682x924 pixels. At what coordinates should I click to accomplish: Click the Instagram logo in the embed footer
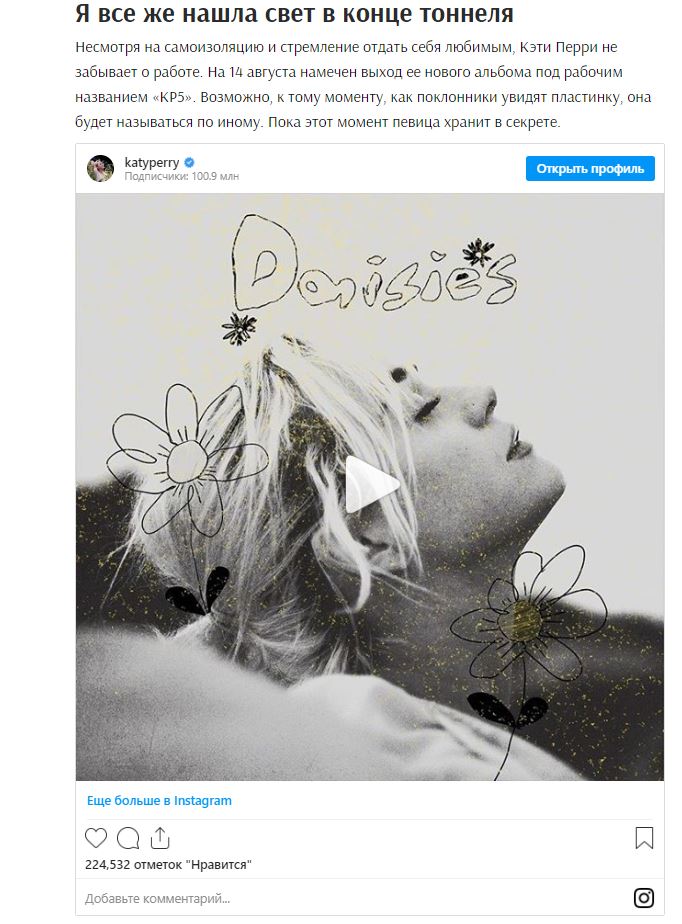644,897
